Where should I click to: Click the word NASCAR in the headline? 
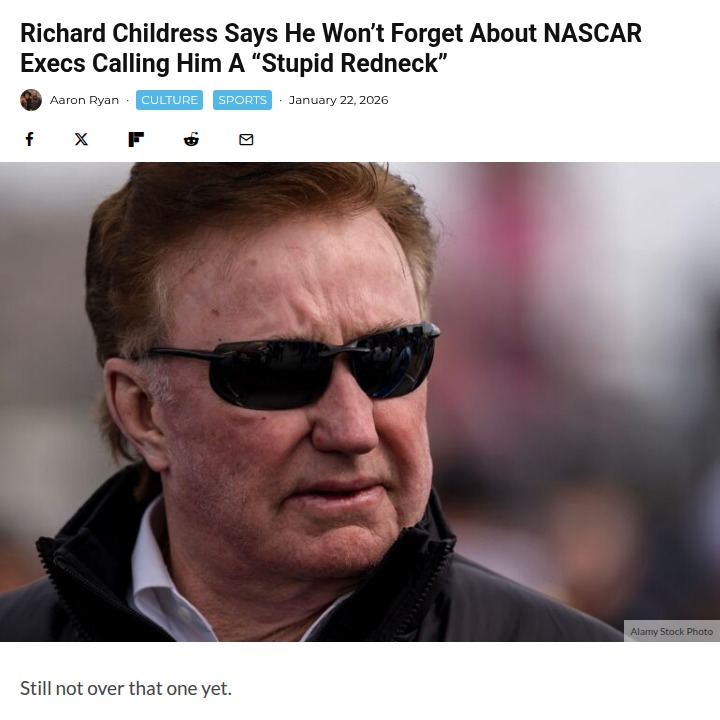click(592, 34)
